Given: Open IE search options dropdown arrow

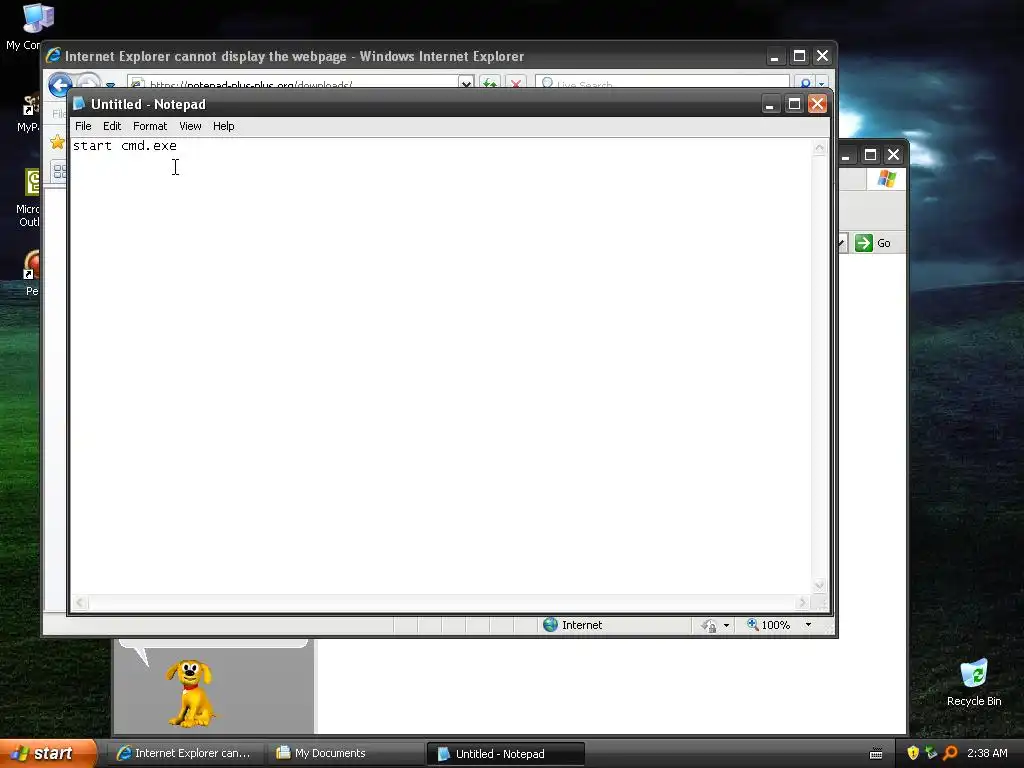Looking at the screenshot, I should [822, 84].
